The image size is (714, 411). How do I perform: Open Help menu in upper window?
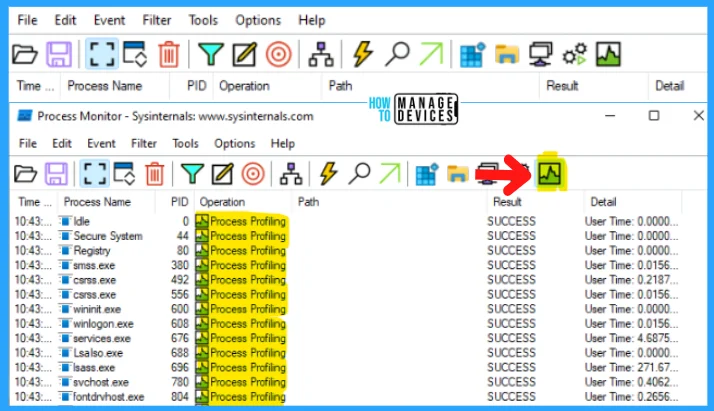311,20
